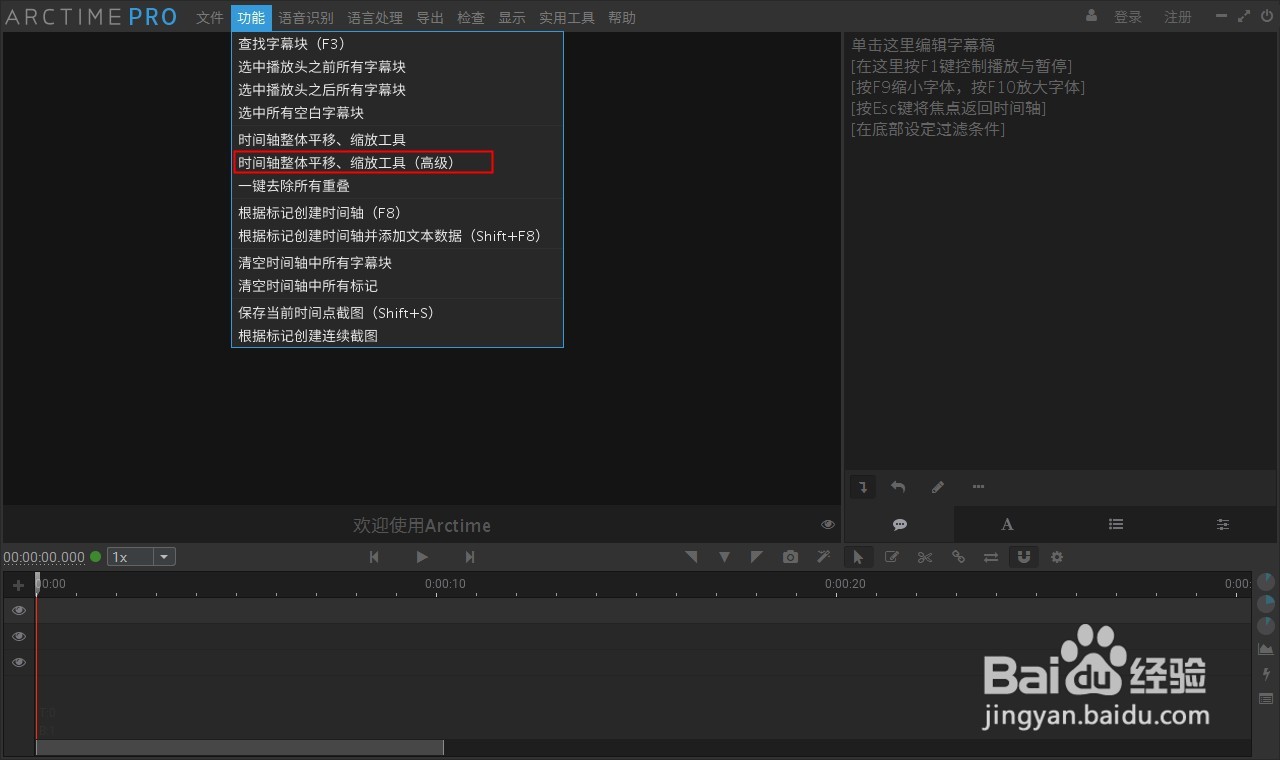1280x760 pixels.
Task: Click the ellipsis icon for more options
Action: pyautogui.click(x=978, y=486)
